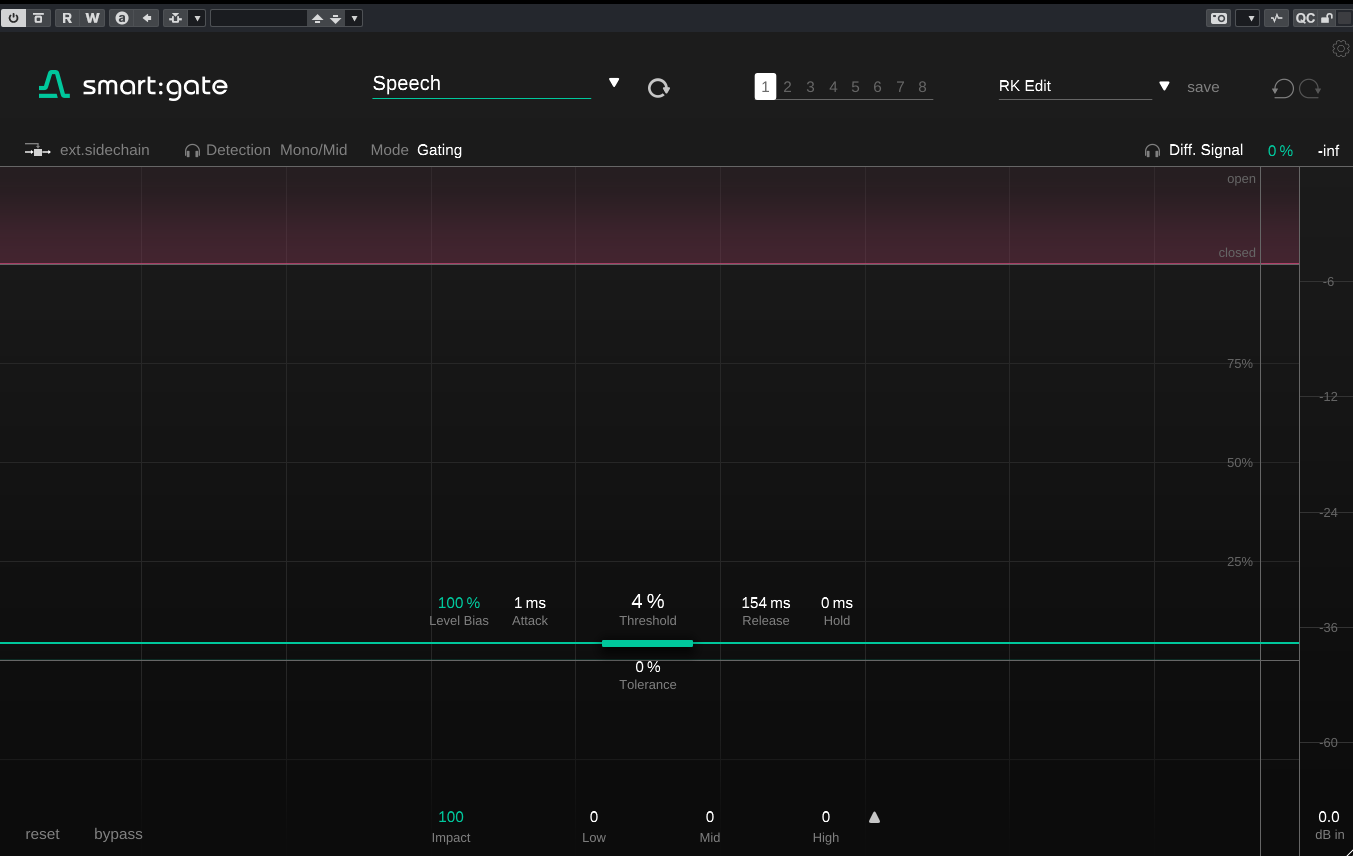This screenshot has width=1353, height=856.
Task: Adjust the Release 154 ms value
Action: [x=766, y=603]
